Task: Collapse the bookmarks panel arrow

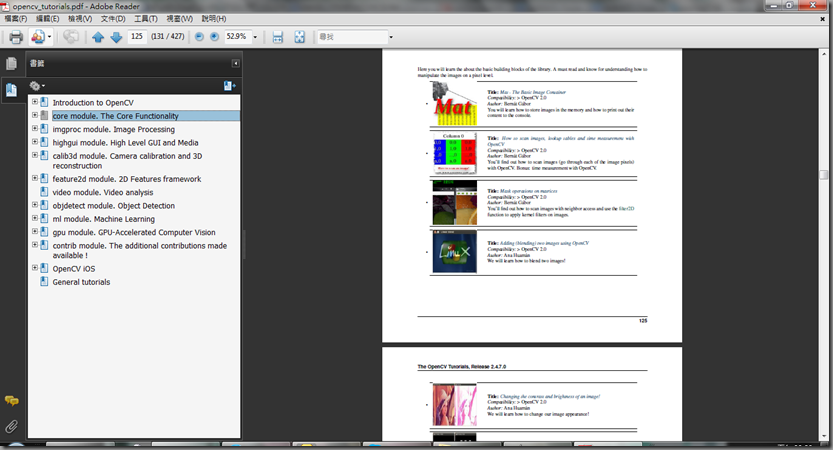Action: tap(235, 63)
